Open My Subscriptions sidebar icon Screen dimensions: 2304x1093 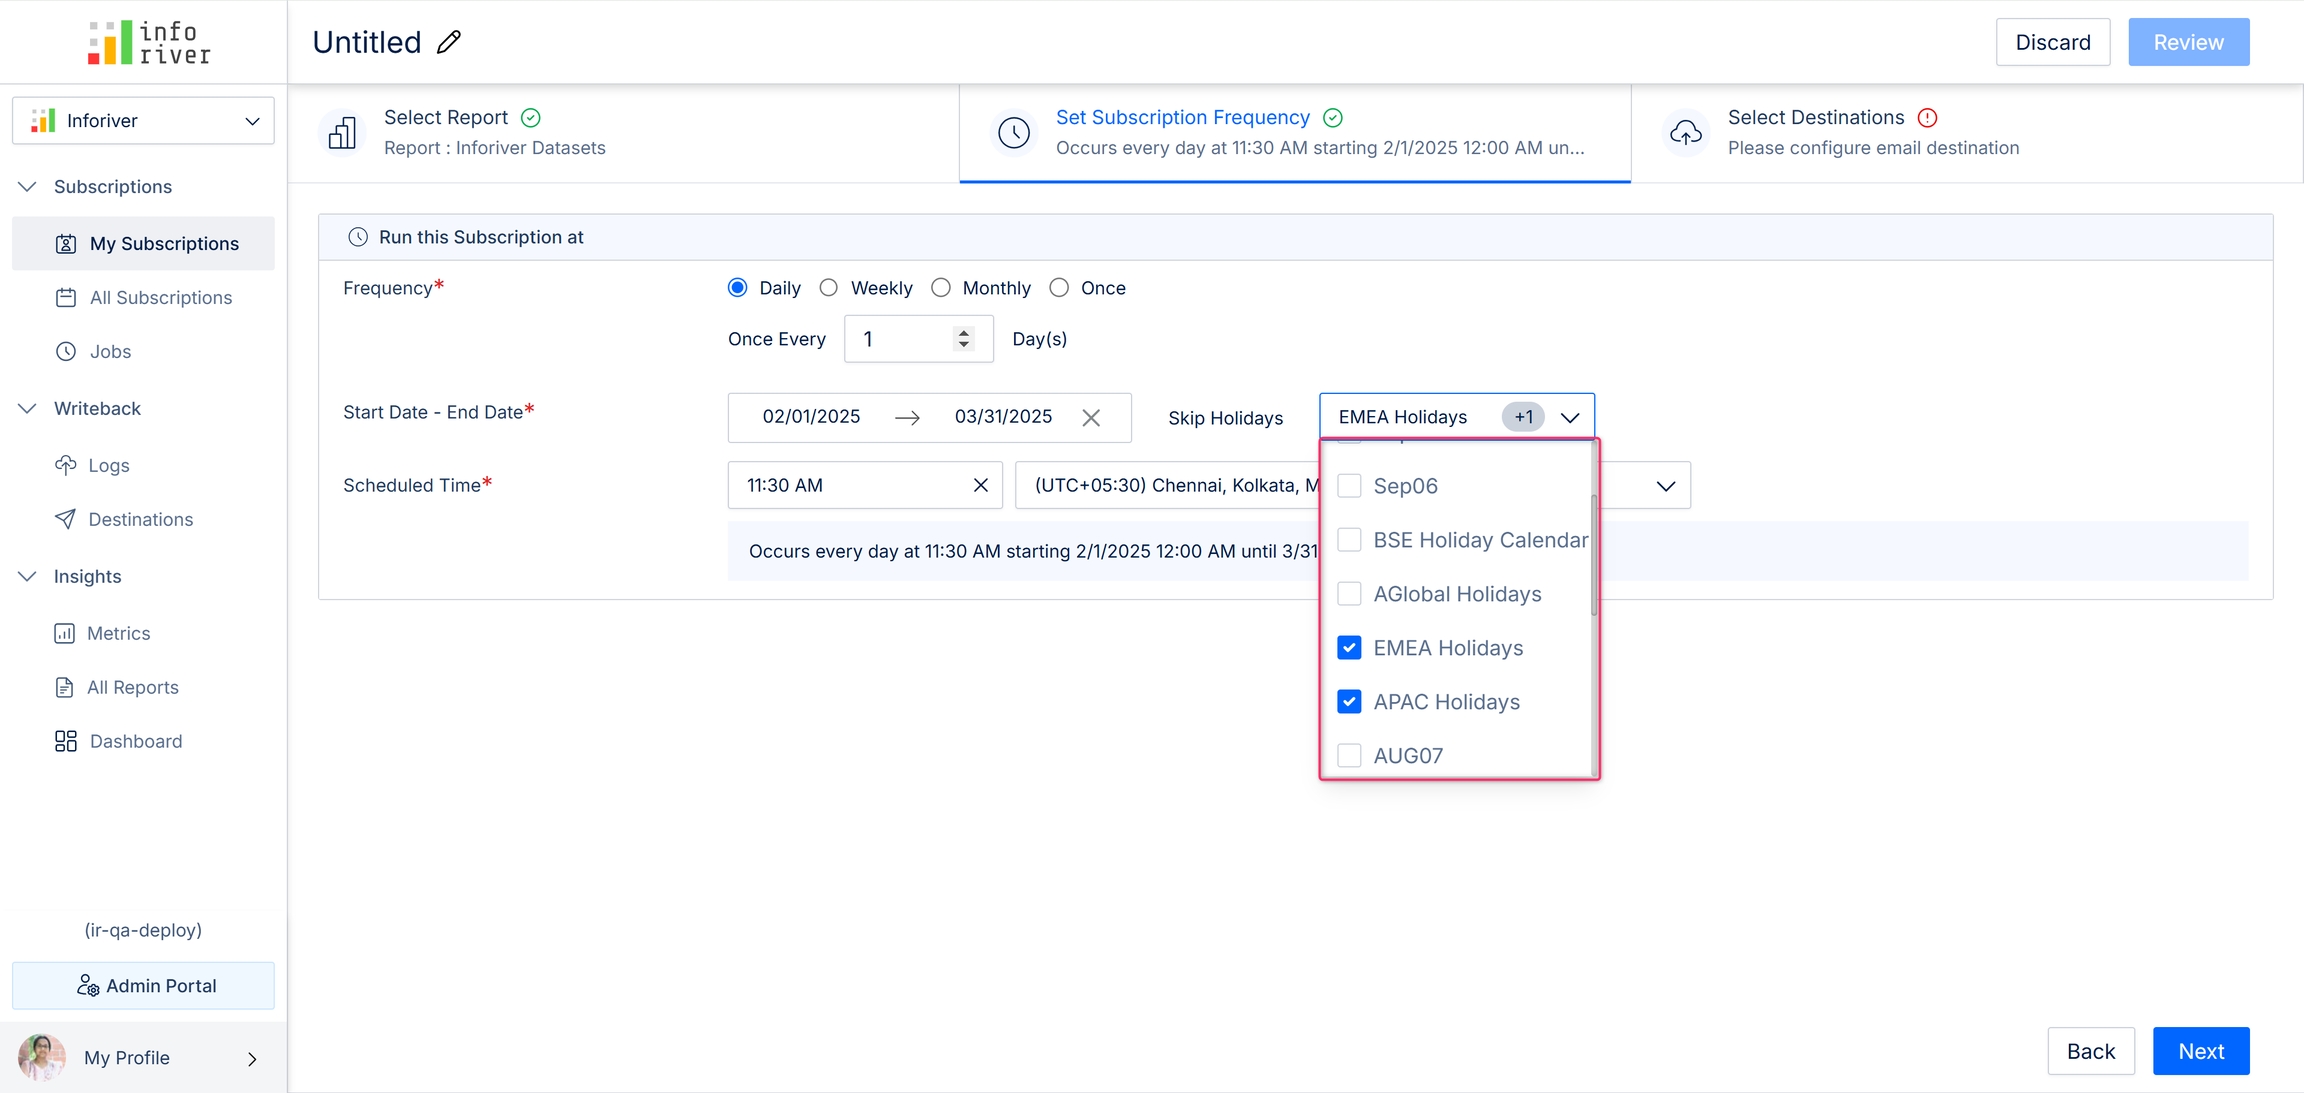click(66, 244)
